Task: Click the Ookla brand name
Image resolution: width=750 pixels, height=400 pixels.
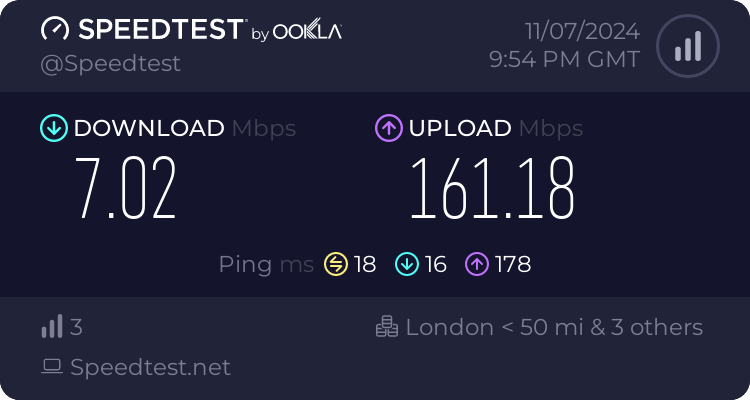Action: [x=308, y=31]
